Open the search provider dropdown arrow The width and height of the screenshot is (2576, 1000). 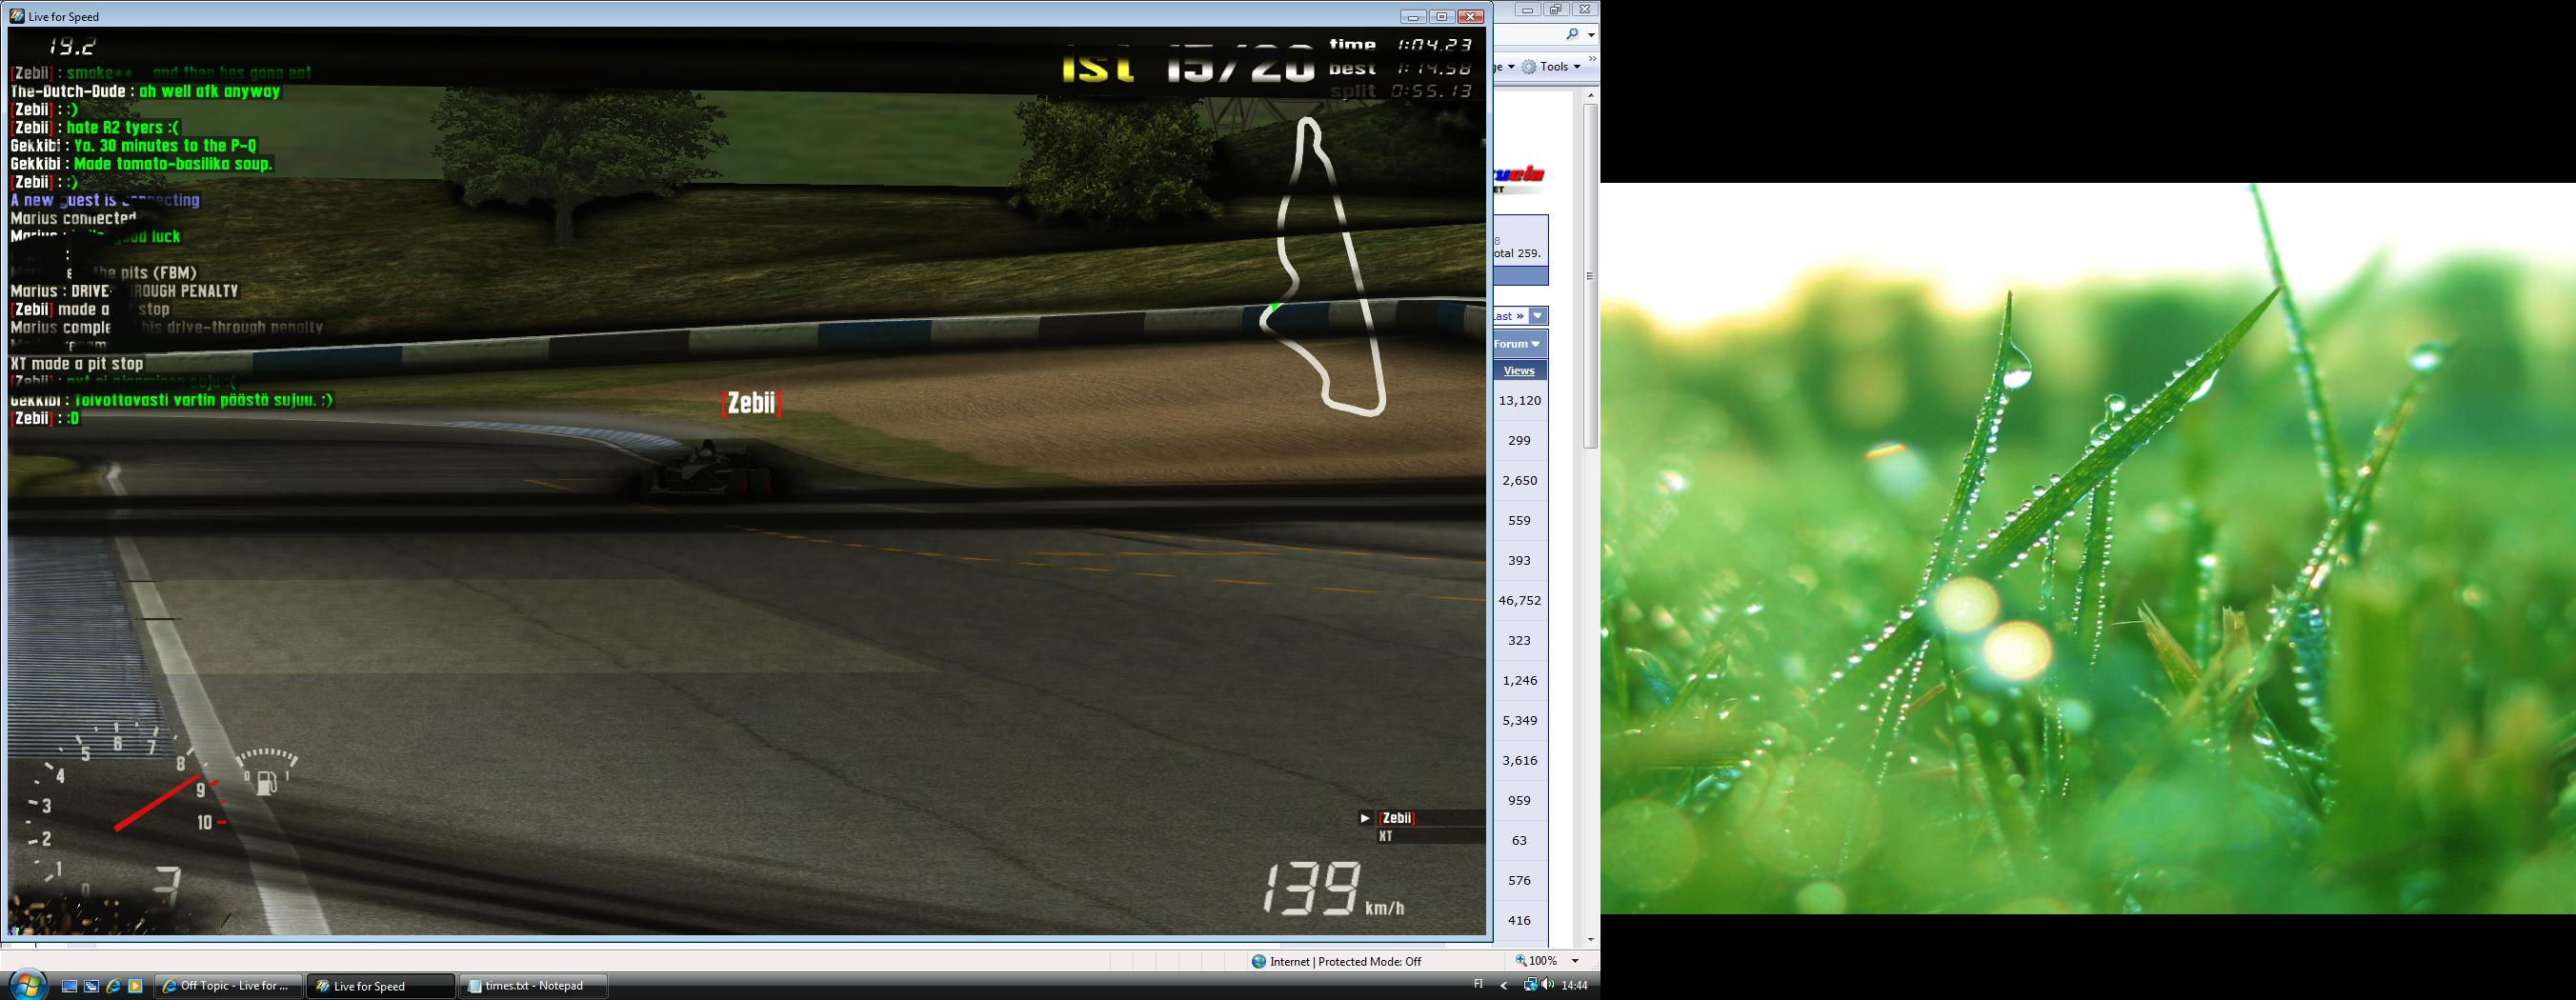(1591, 34)
